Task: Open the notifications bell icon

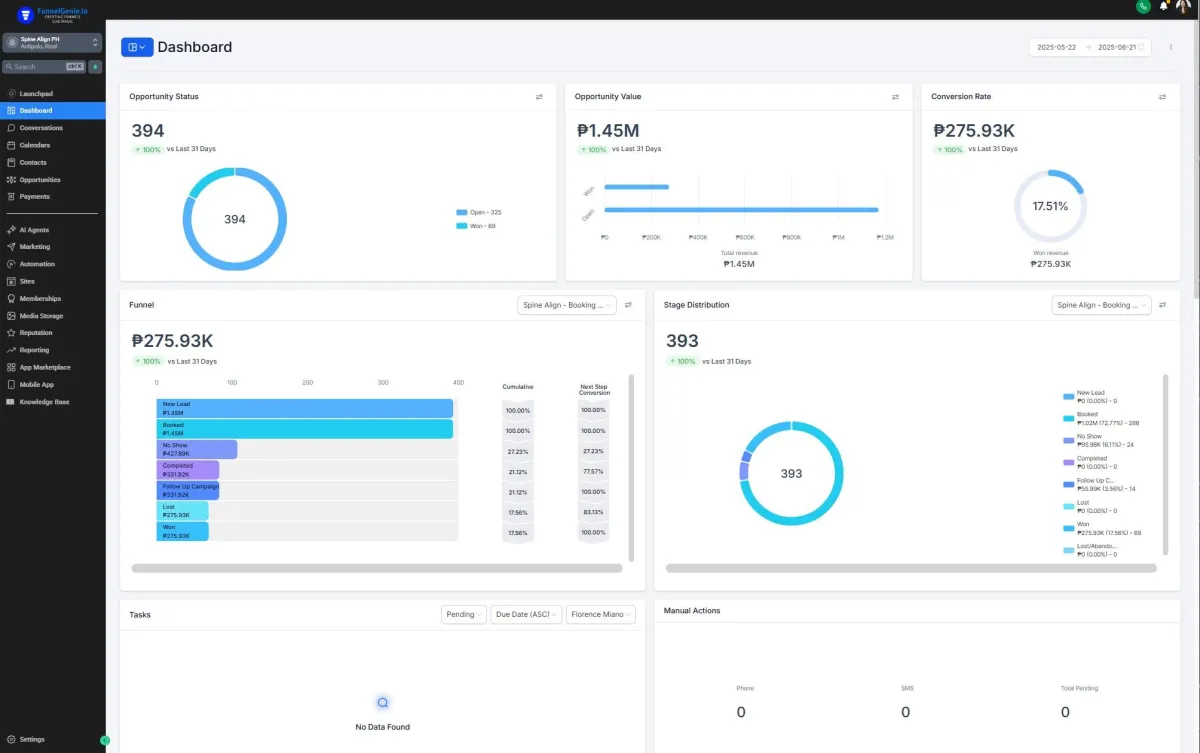Action: 1164,6
